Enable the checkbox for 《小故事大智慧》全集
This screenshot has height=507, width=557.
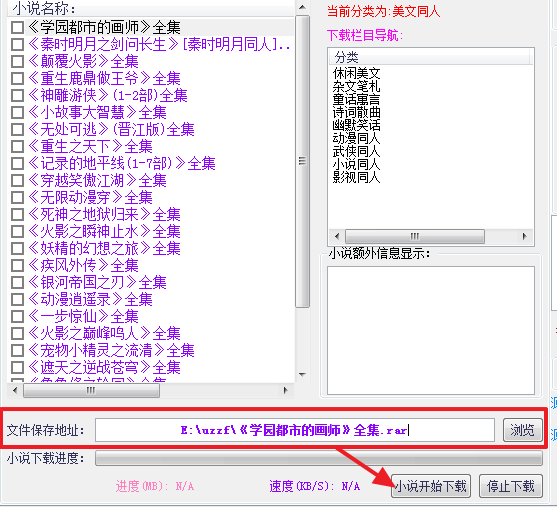(x=17, y=113)
